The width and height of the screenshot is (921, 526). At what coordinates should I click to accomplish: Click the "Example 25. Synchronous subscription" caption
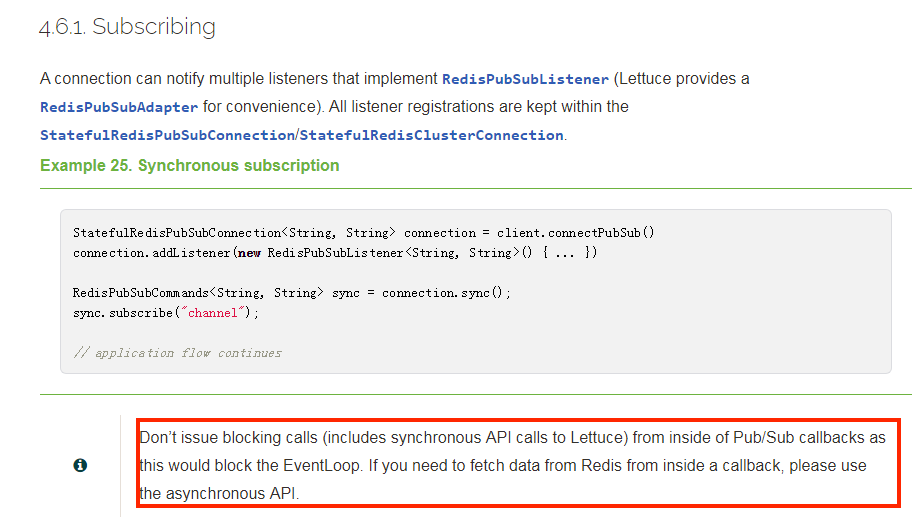[189, 165]
